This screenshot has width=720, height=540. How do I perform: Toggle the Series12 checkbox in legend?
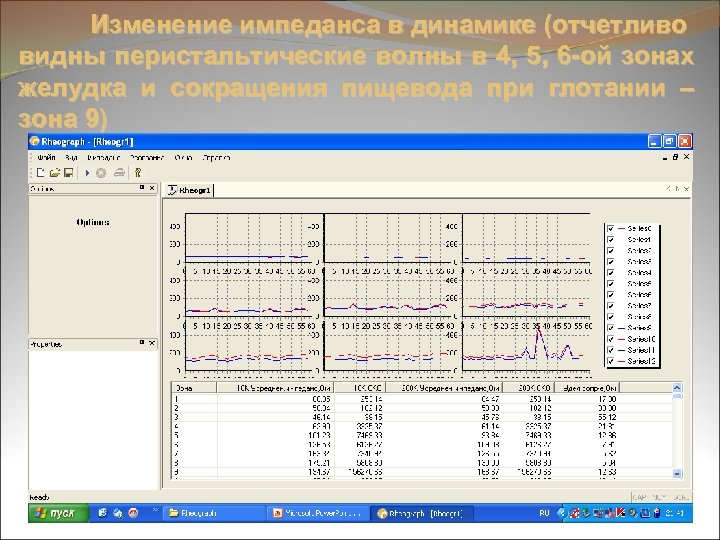pyautogui.click(x=611, y=361)
